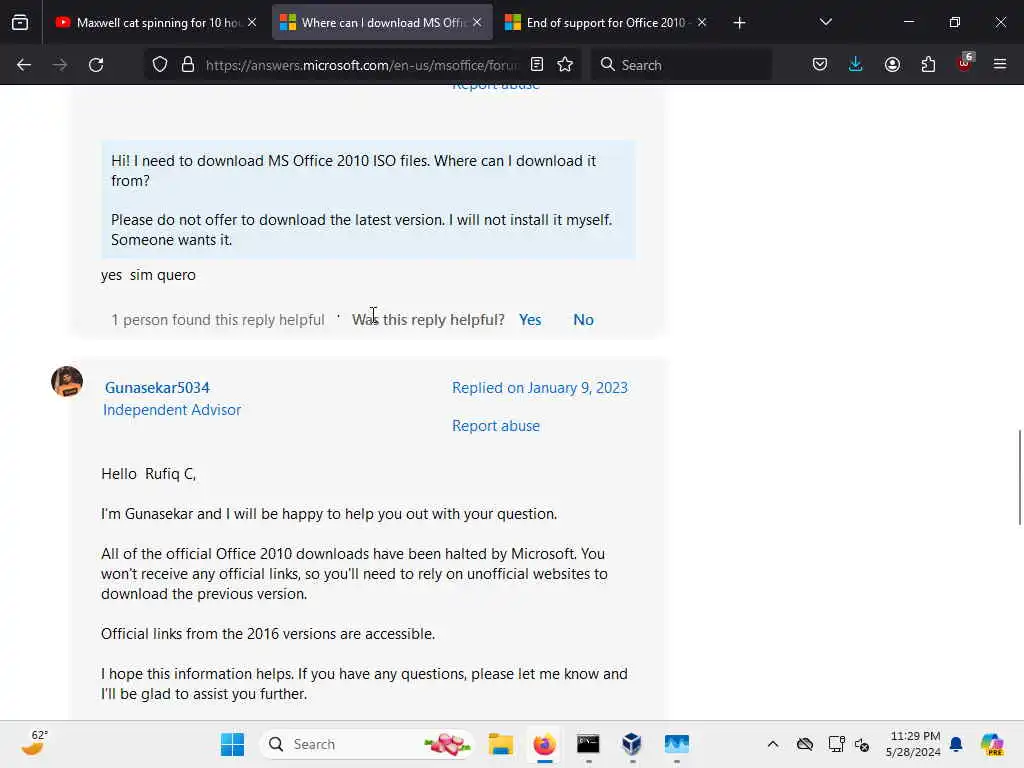Screen dimensions: 1024x768
Task: Close the End of support for Office 2010 tab
Action: coord(702,23)
